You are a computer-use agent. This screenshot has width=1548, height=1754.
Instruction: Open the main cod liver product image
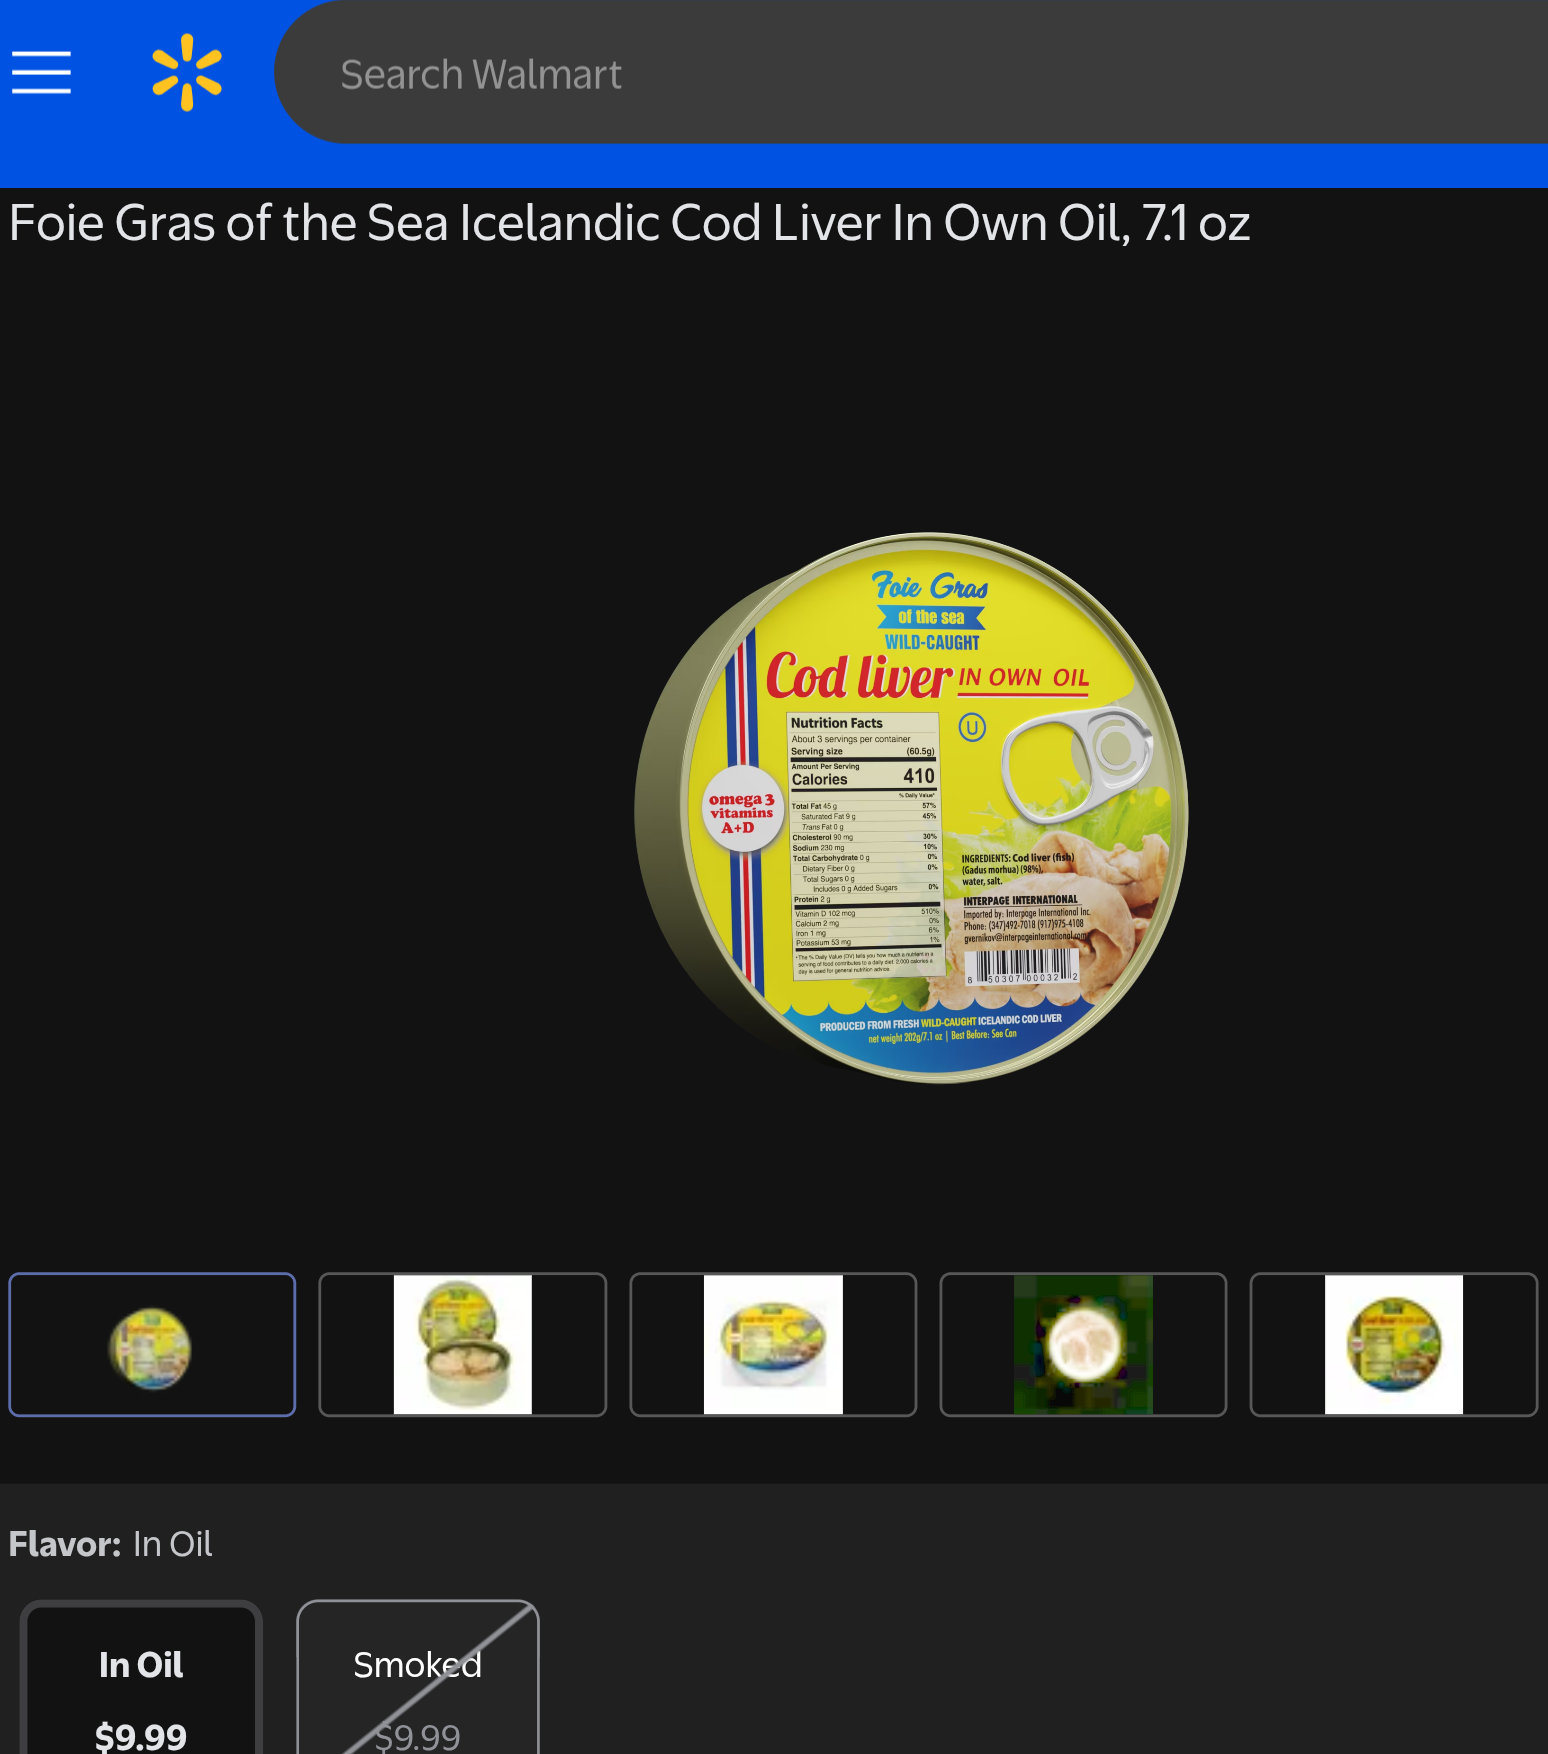click(x=911, y=807)
